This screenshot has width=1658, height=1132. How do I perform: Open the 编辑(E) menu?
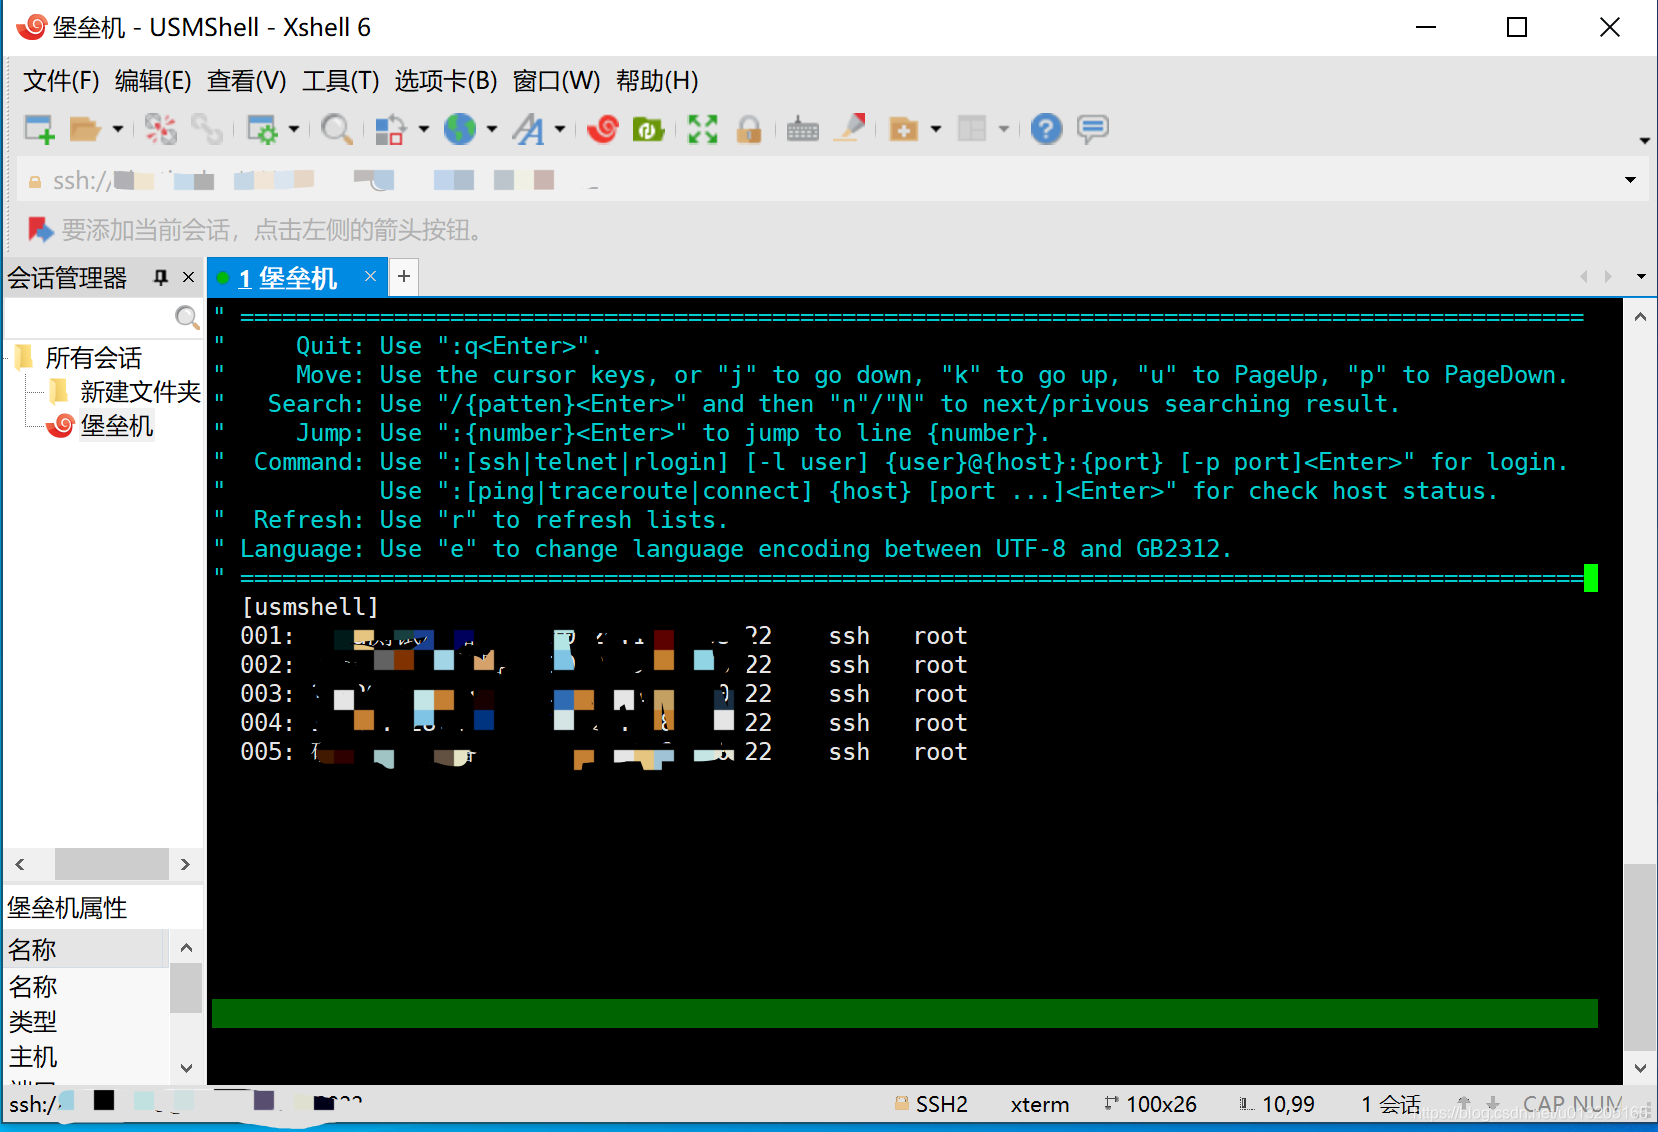(153, 81)
